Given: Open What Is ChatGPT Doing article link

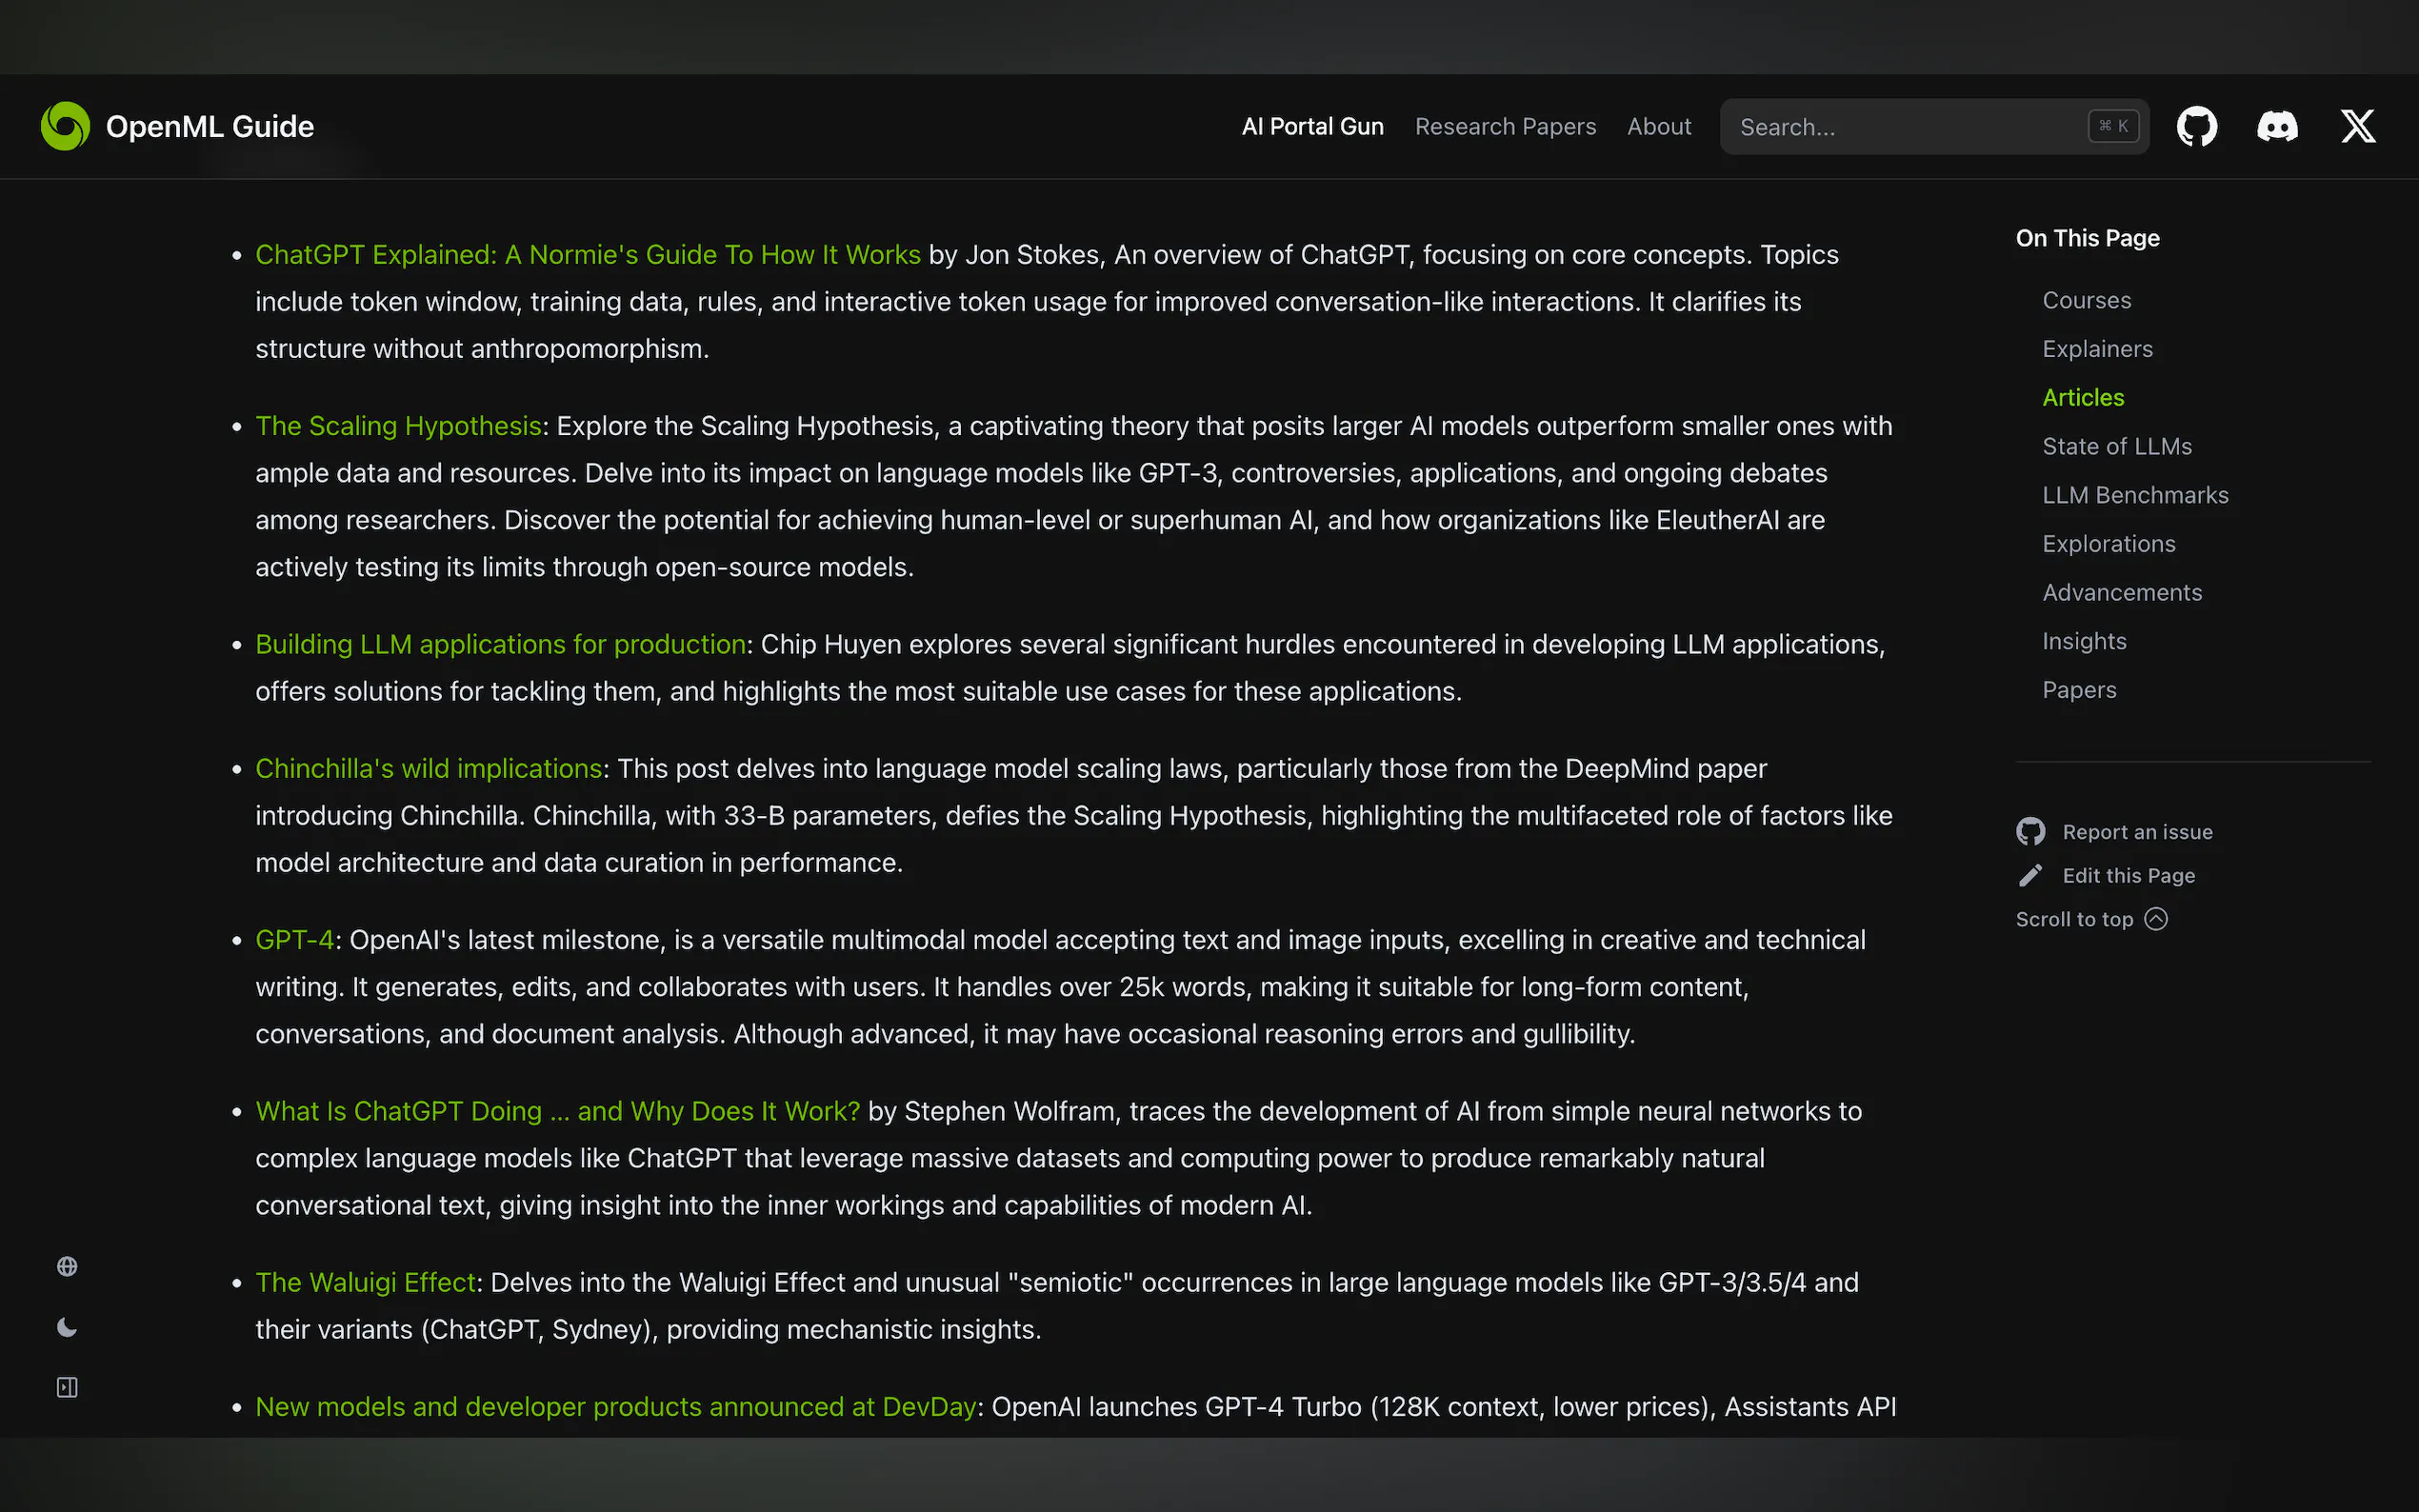Looking at the screenshot, I should [558, 1111].
